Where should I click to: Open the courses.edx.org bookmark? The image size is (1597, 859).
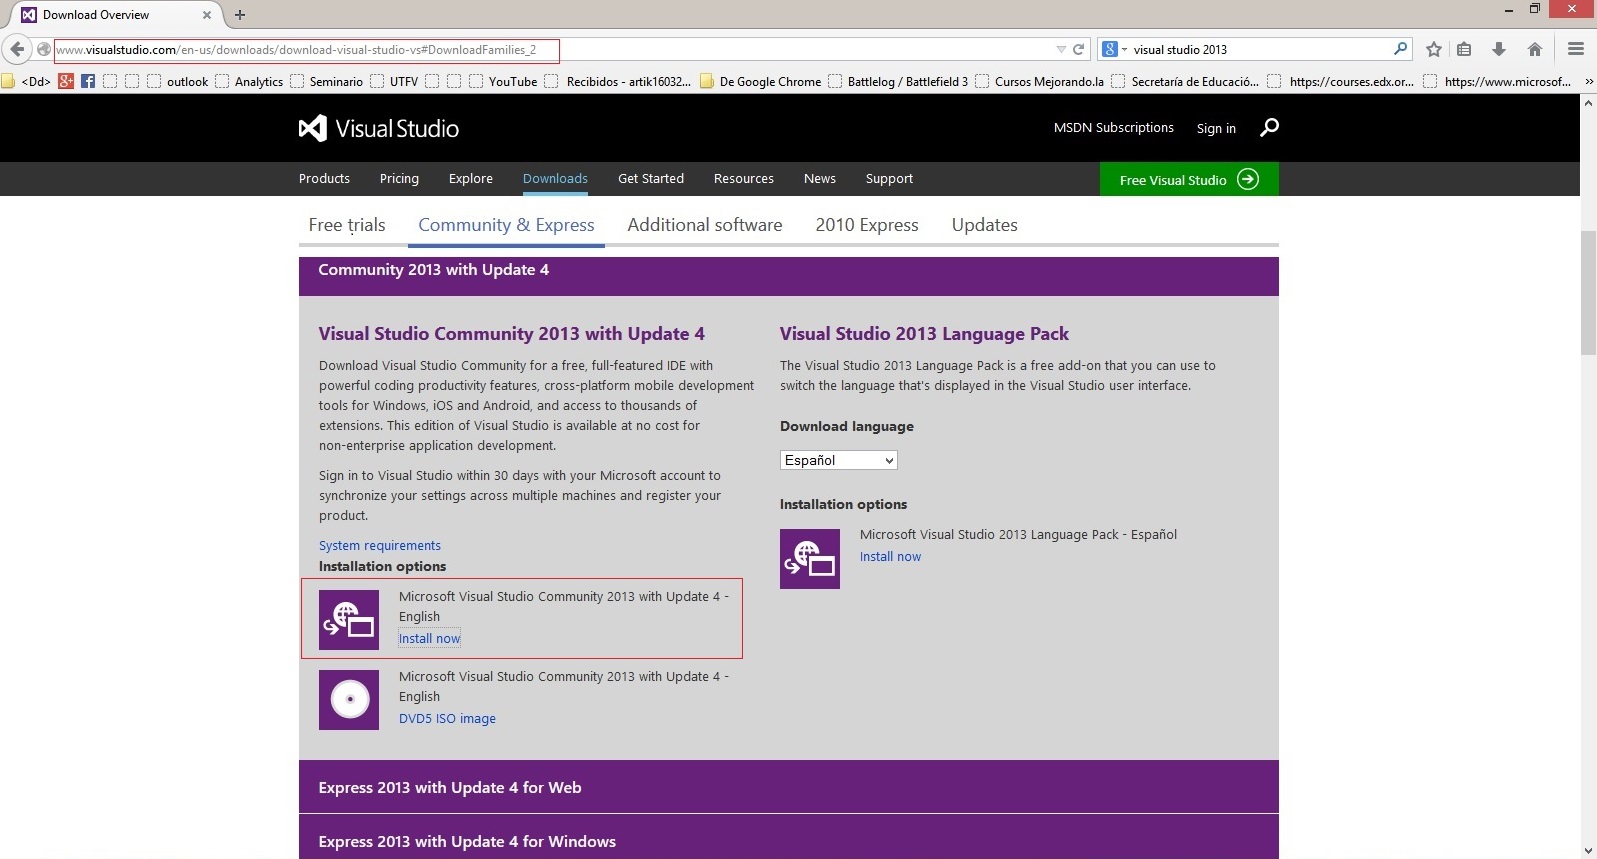[x=1341, y=81]
